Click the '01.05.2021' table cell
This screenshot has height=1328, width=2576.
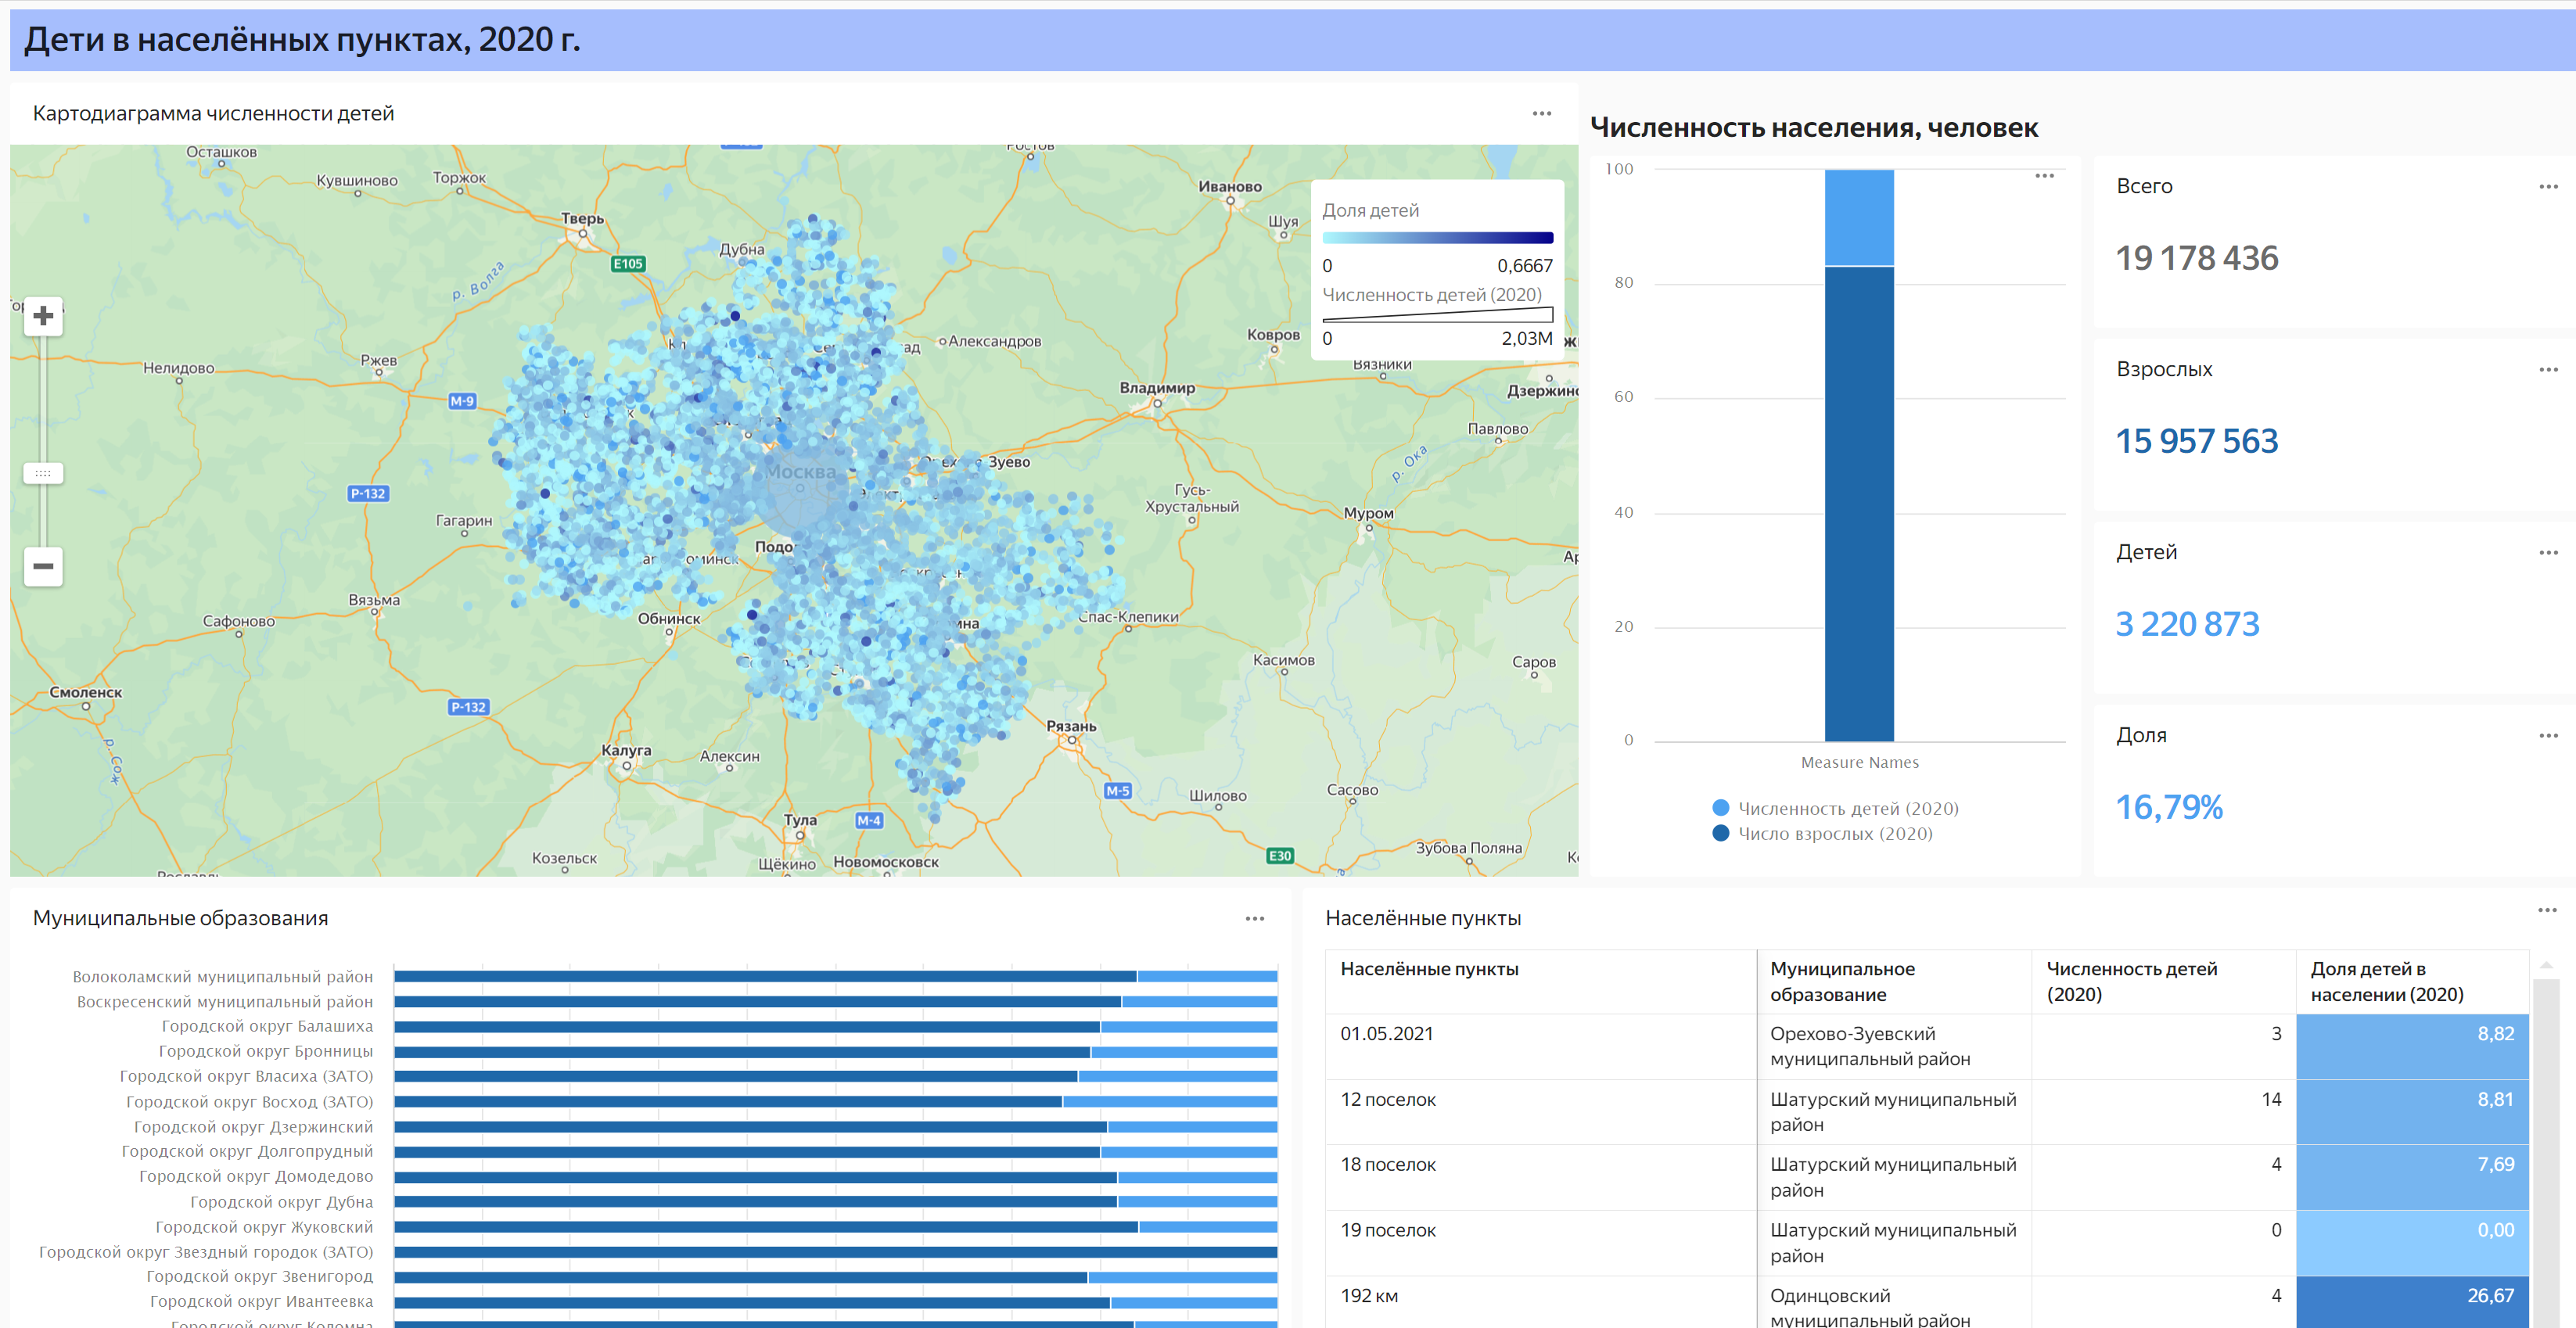(1541, 1046)
